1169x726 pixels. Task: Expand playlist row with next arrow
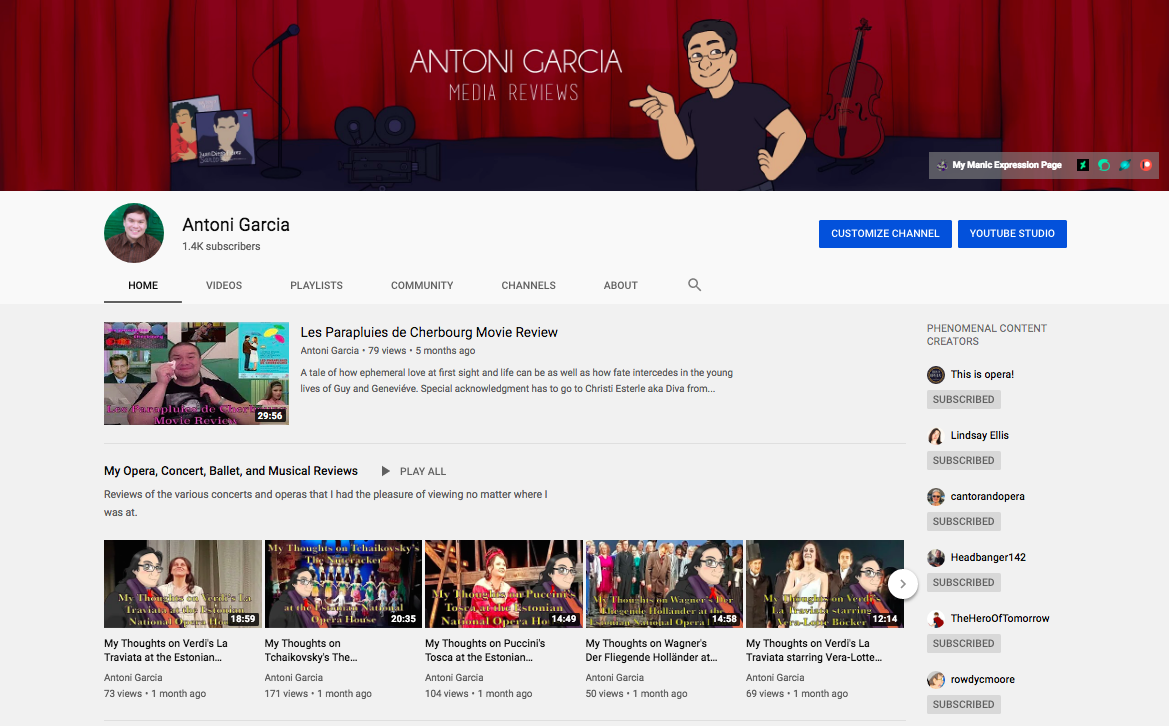[x=902, y=584]
